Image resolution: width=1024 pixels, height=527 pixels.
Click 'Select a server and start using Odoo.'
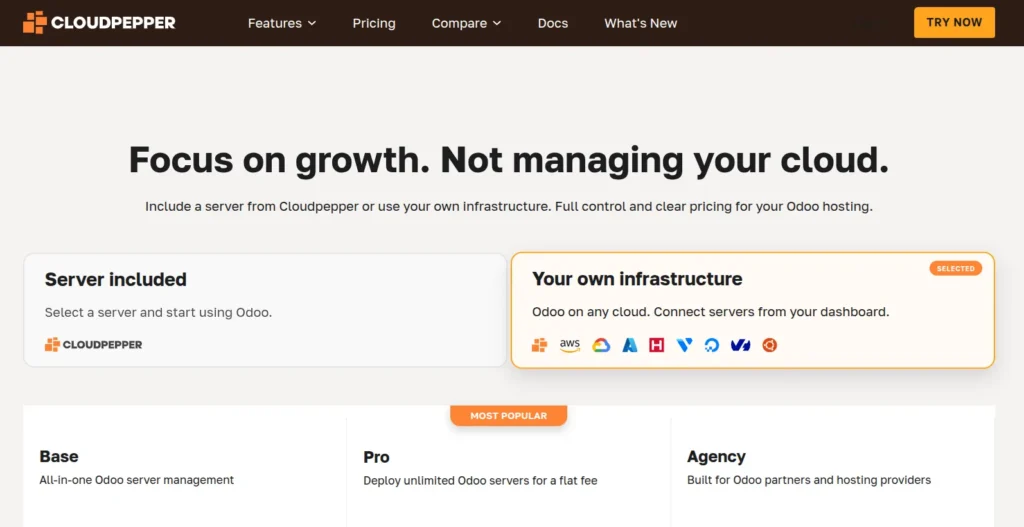click(158, 312)
